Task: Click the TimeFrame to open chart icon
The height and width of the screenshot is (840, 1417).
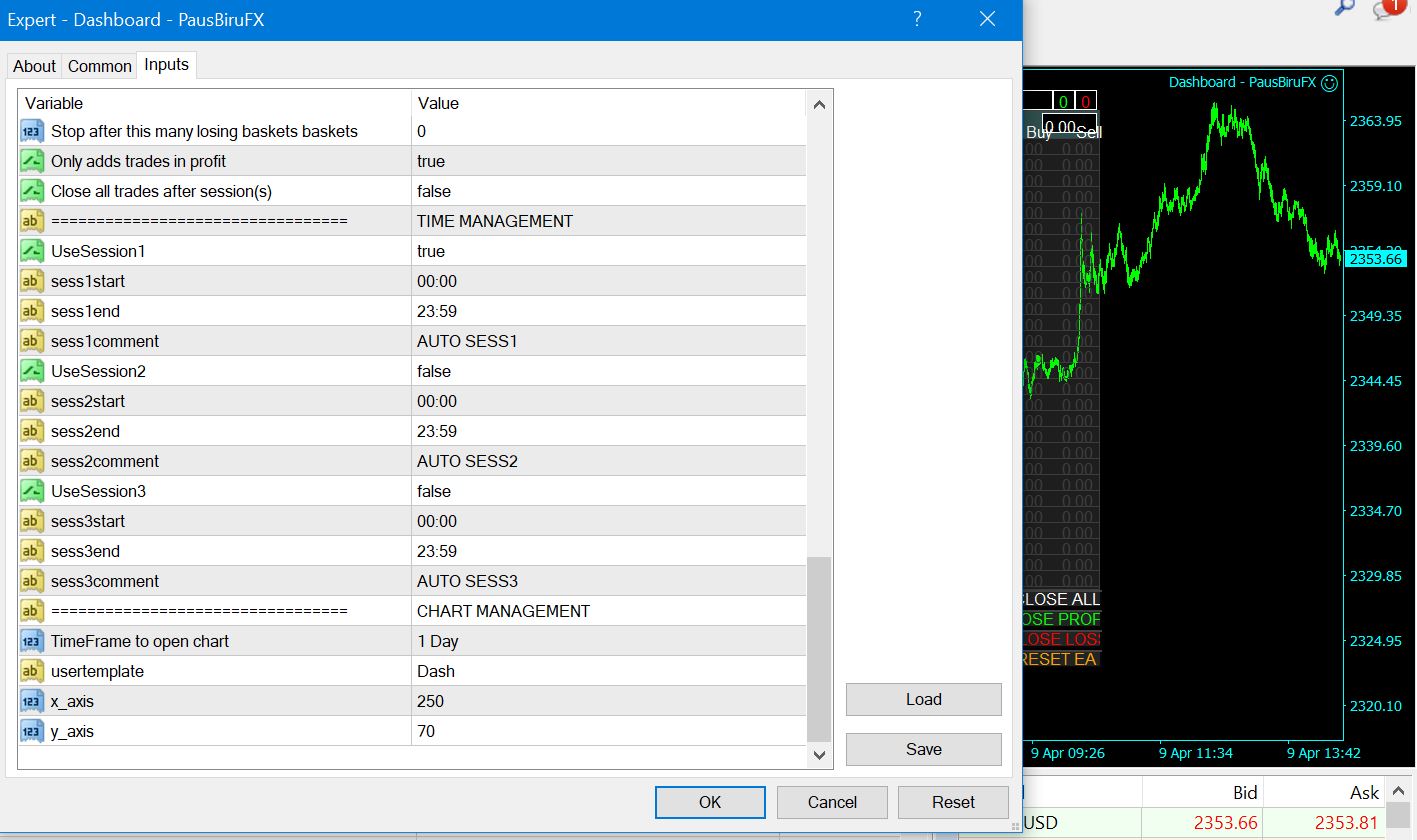Action: 32,641
